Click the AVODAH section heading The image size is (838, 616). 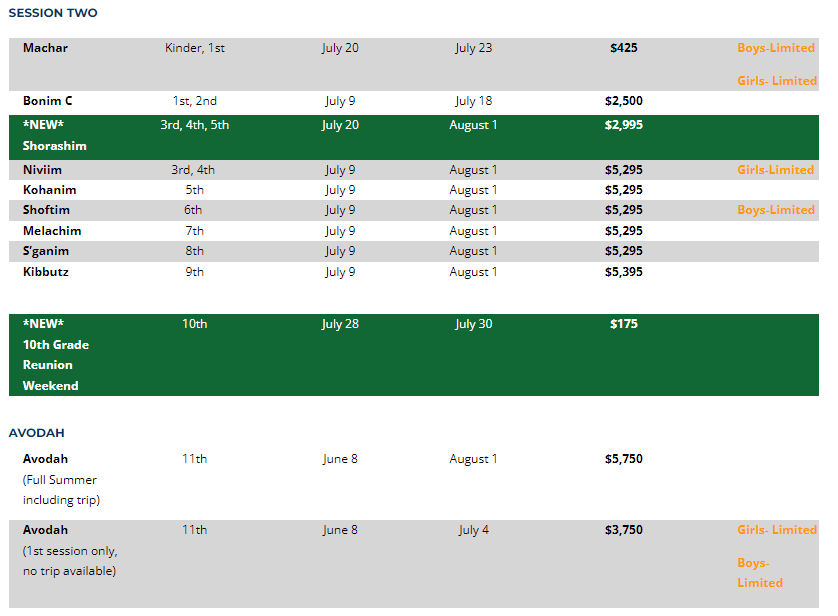click(36, 433)
